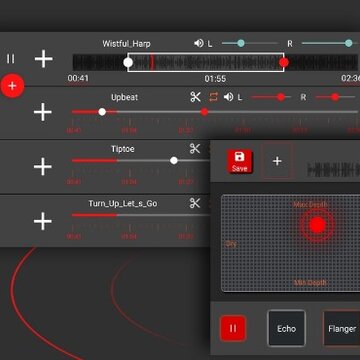The width and height of the screenshot is (360, 360).
Task: Click the waveform thumbnail in the effects panel
Action: pos(333,169)
